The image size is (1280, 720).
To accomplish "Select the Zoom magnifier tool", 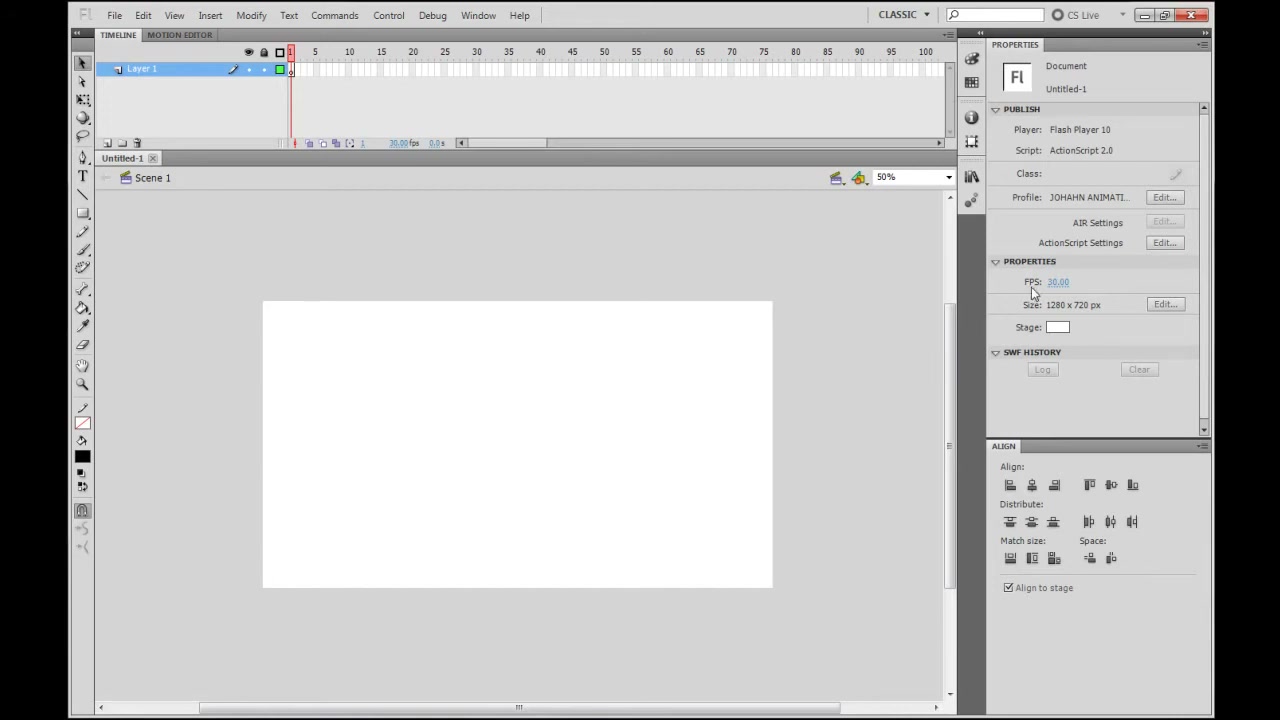I will pyautogui.click(x=83, y=384).
